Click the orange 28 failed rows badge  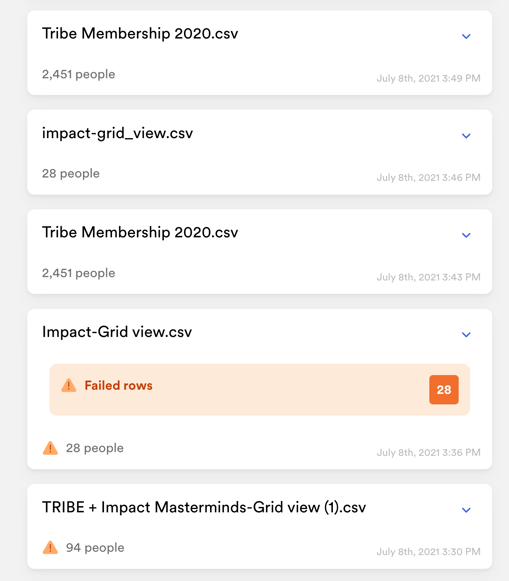(444, 389)
